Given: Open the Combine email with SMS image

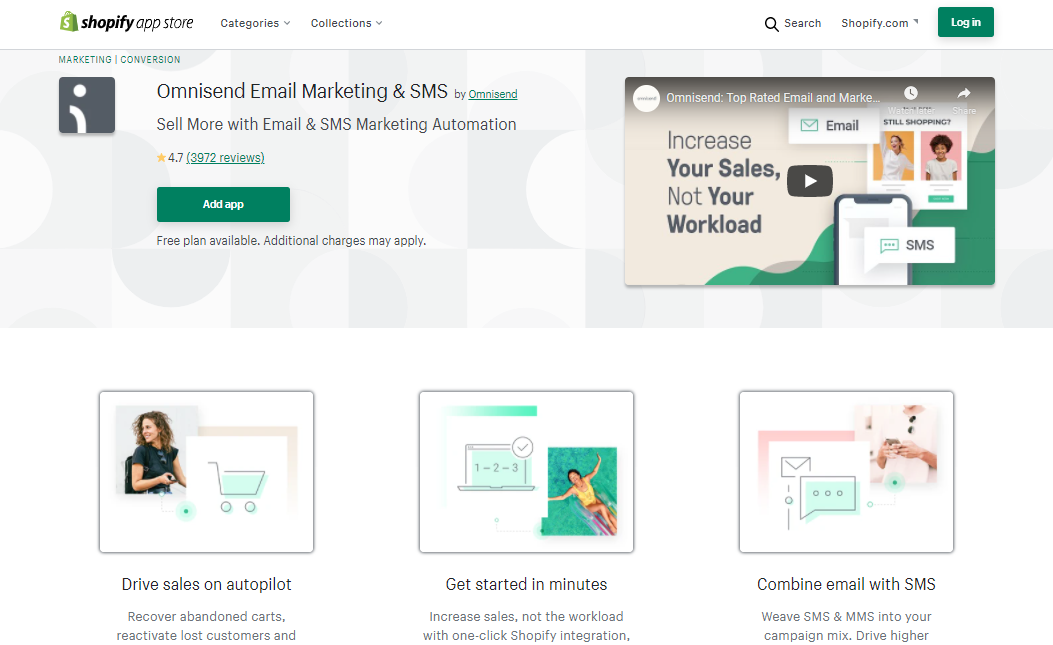Looking at the screenshot, I should [846, 472].
